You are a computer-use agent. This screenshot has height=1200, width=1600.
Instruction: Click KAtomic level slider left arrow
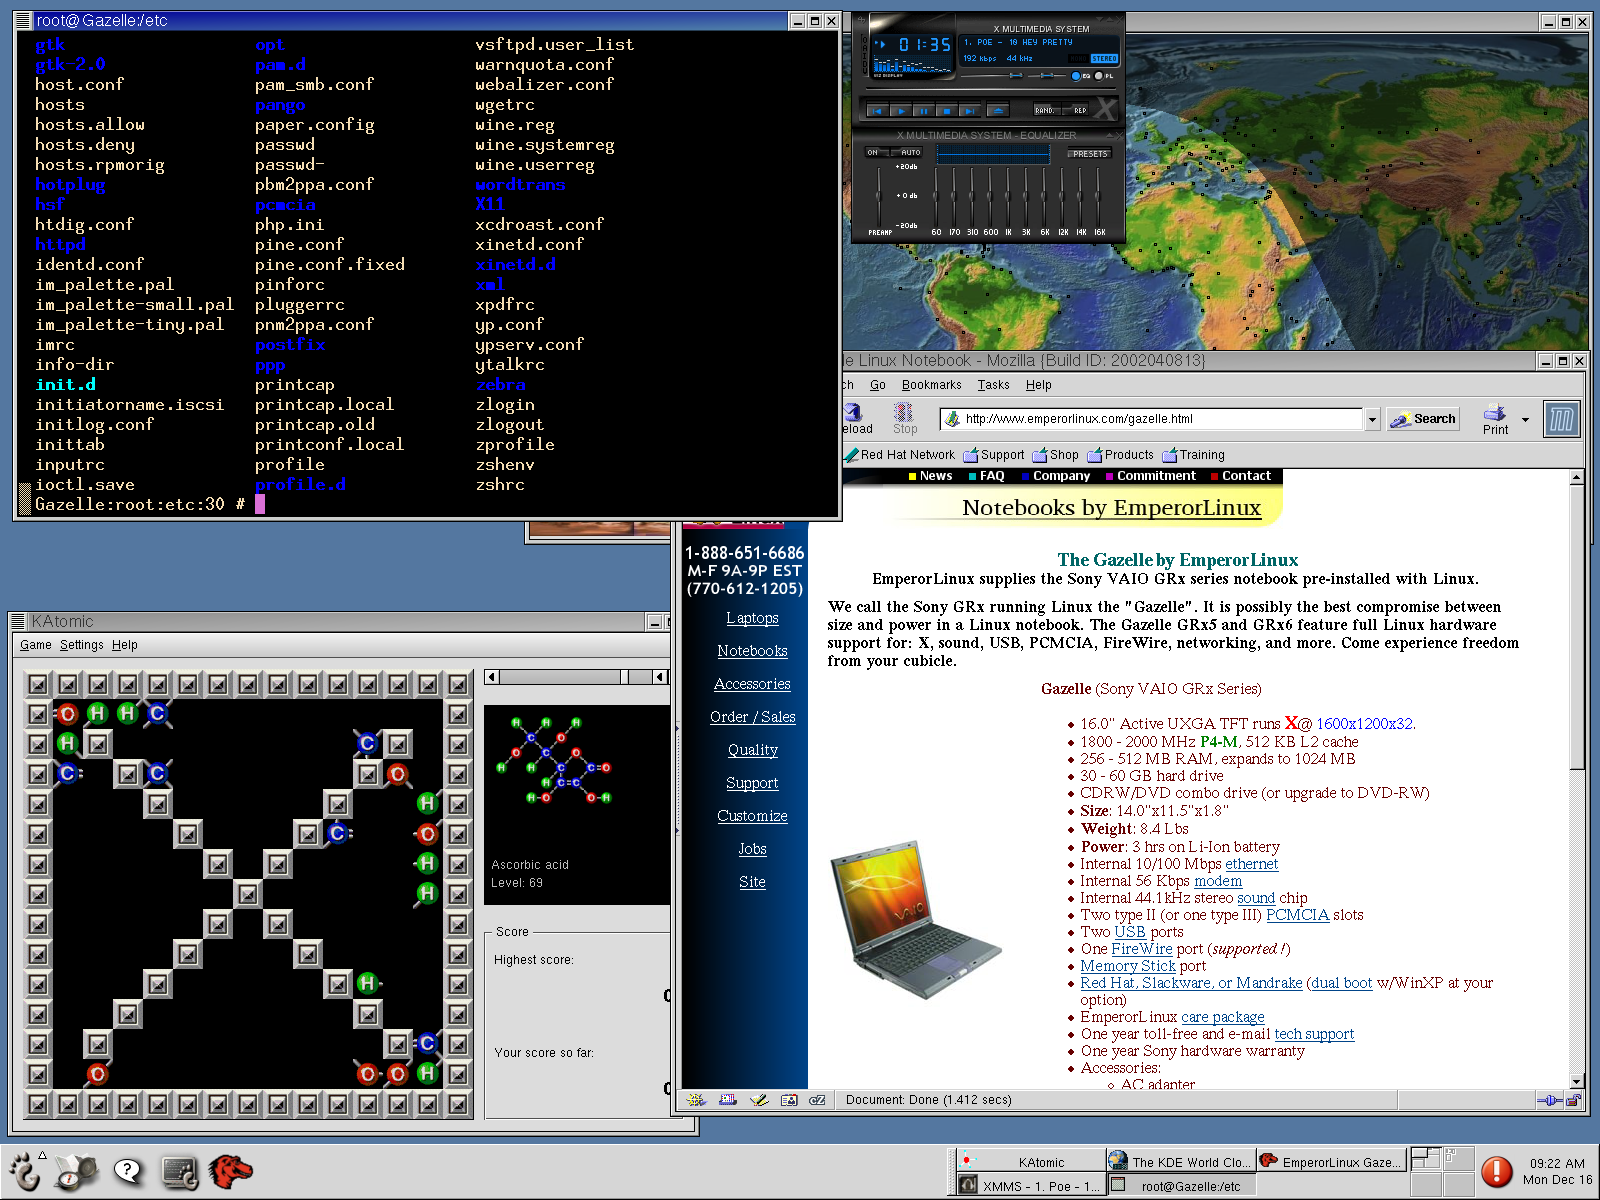pos(492,677)
